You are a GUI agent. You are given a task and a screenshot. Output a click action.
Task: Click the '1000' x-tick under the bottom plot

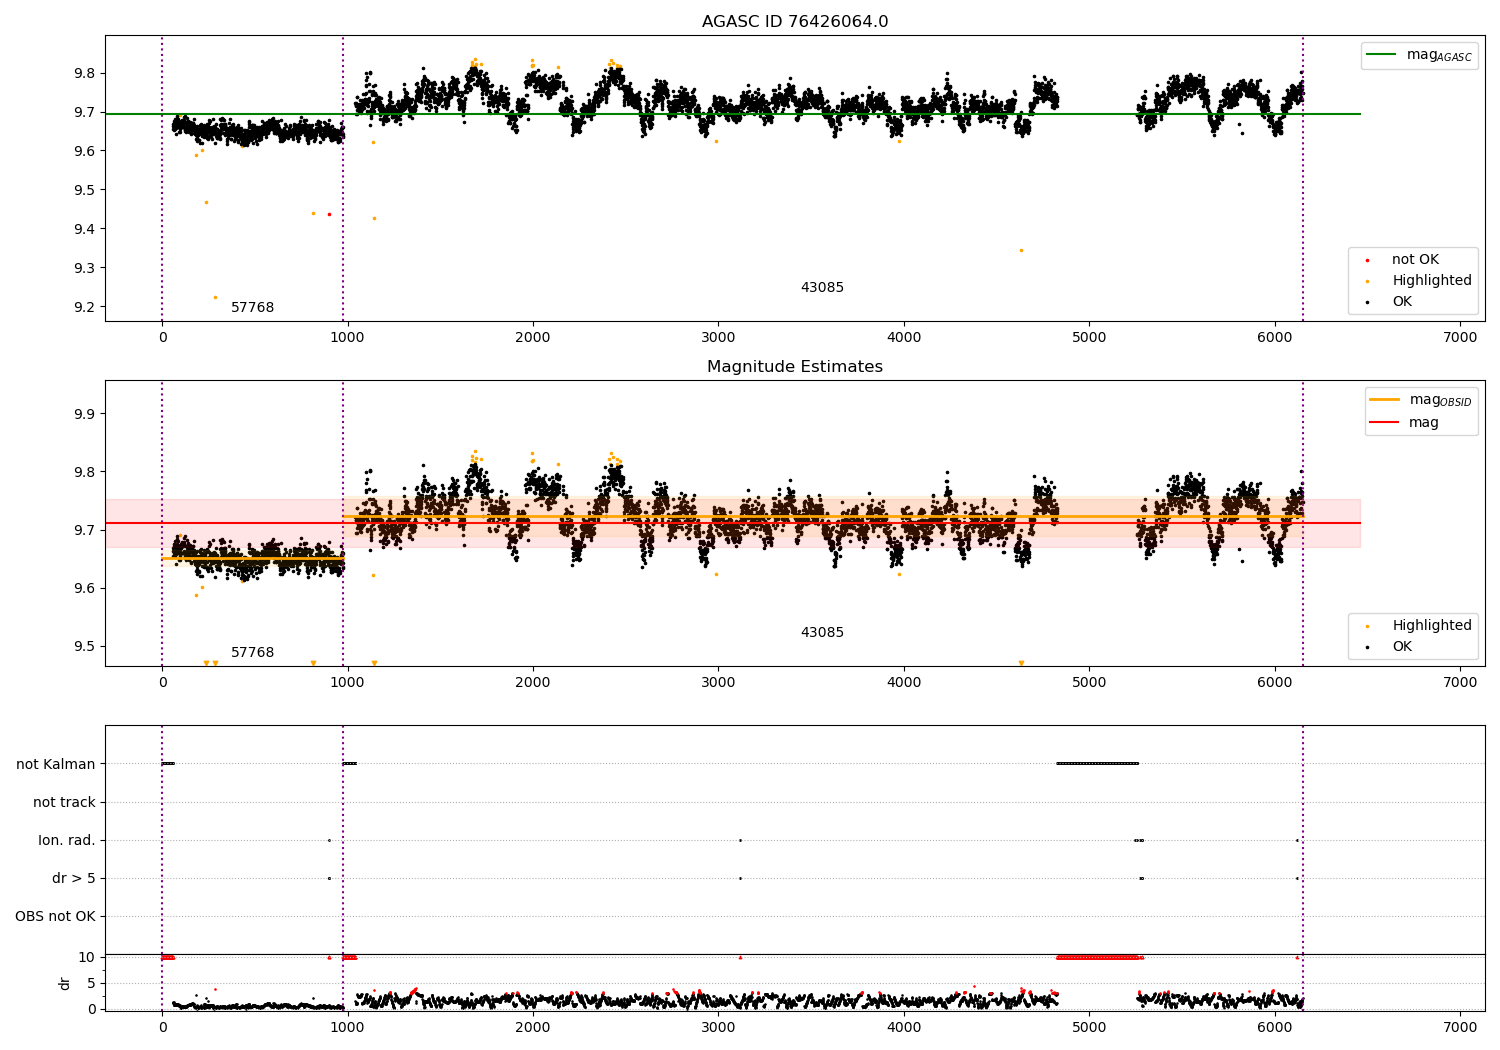[x=347, y=1027]
